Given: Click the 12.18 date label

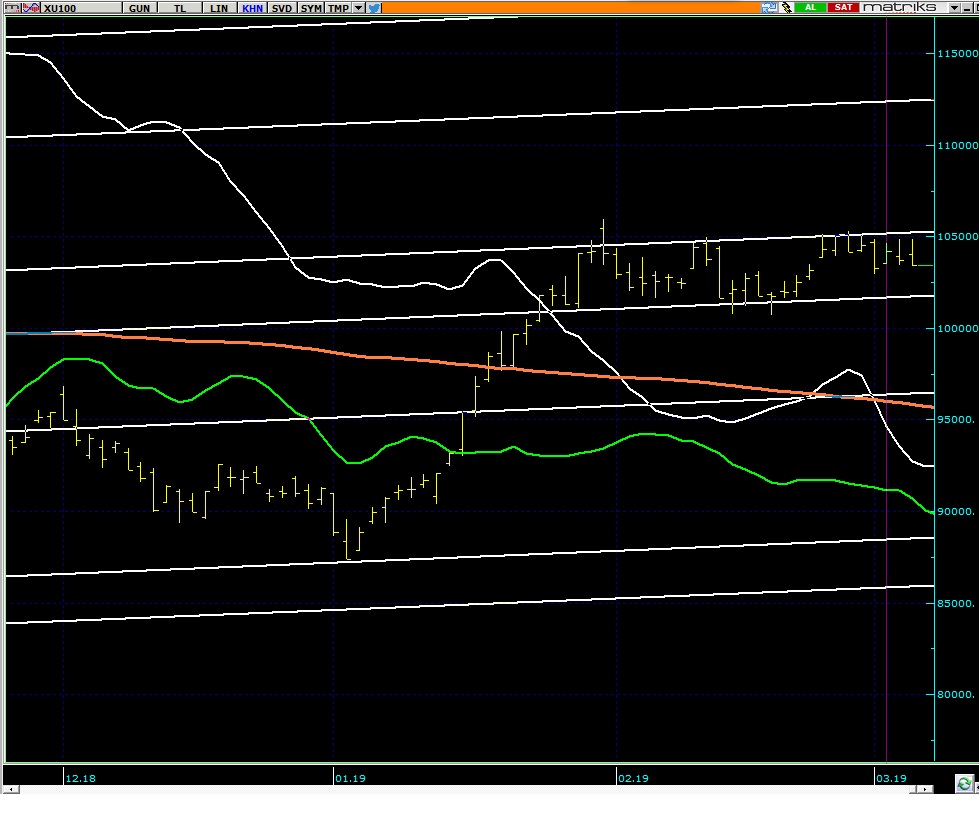Looking at the screenshot, I should point(81,778).
